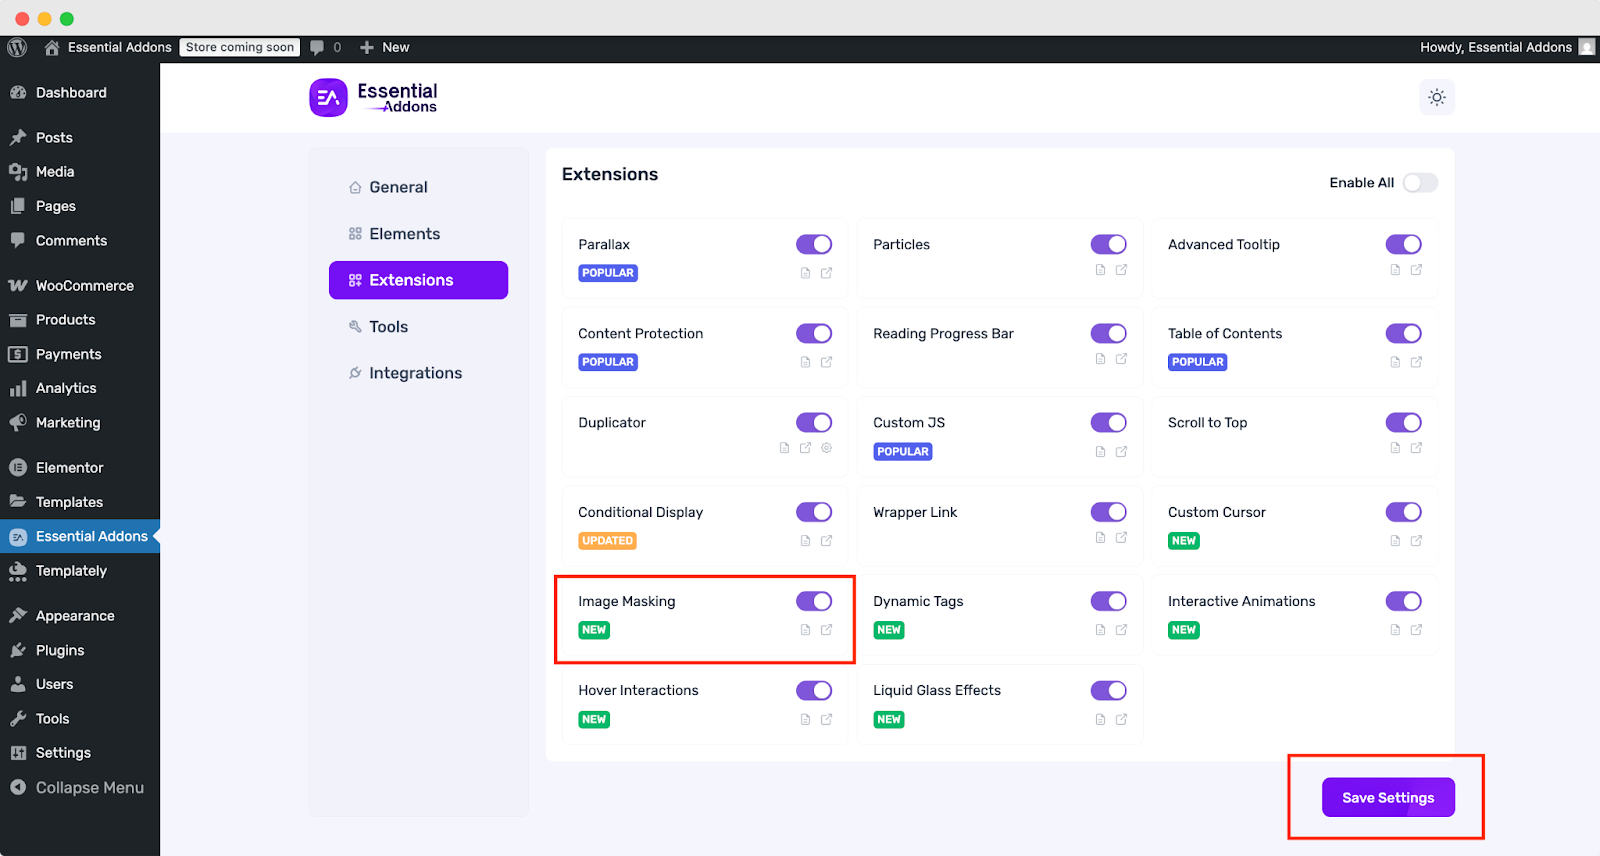Click the Save Settings button
Screen dimensions: 1600x856
click(x=1387, y=798)
